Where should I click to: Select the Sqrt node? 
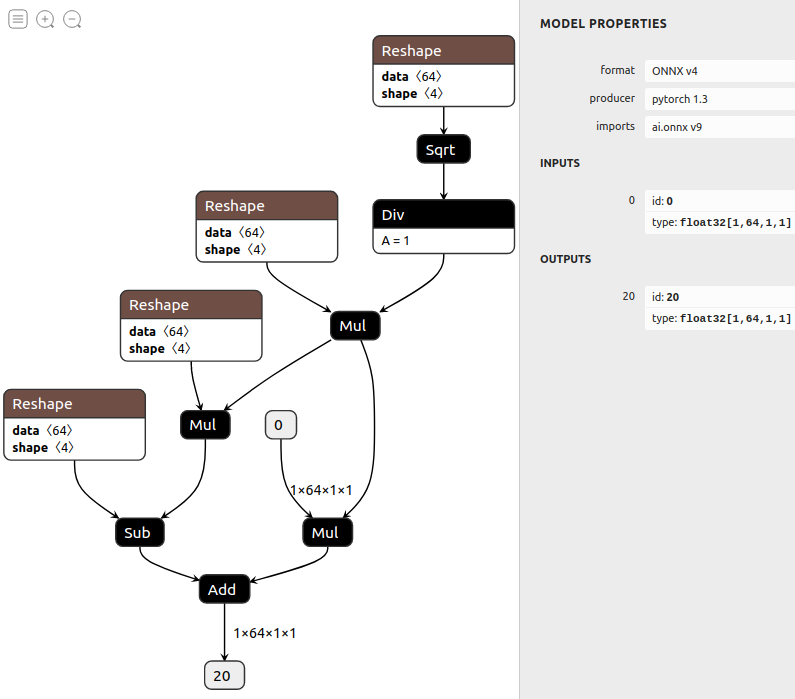tap(443, 150)
